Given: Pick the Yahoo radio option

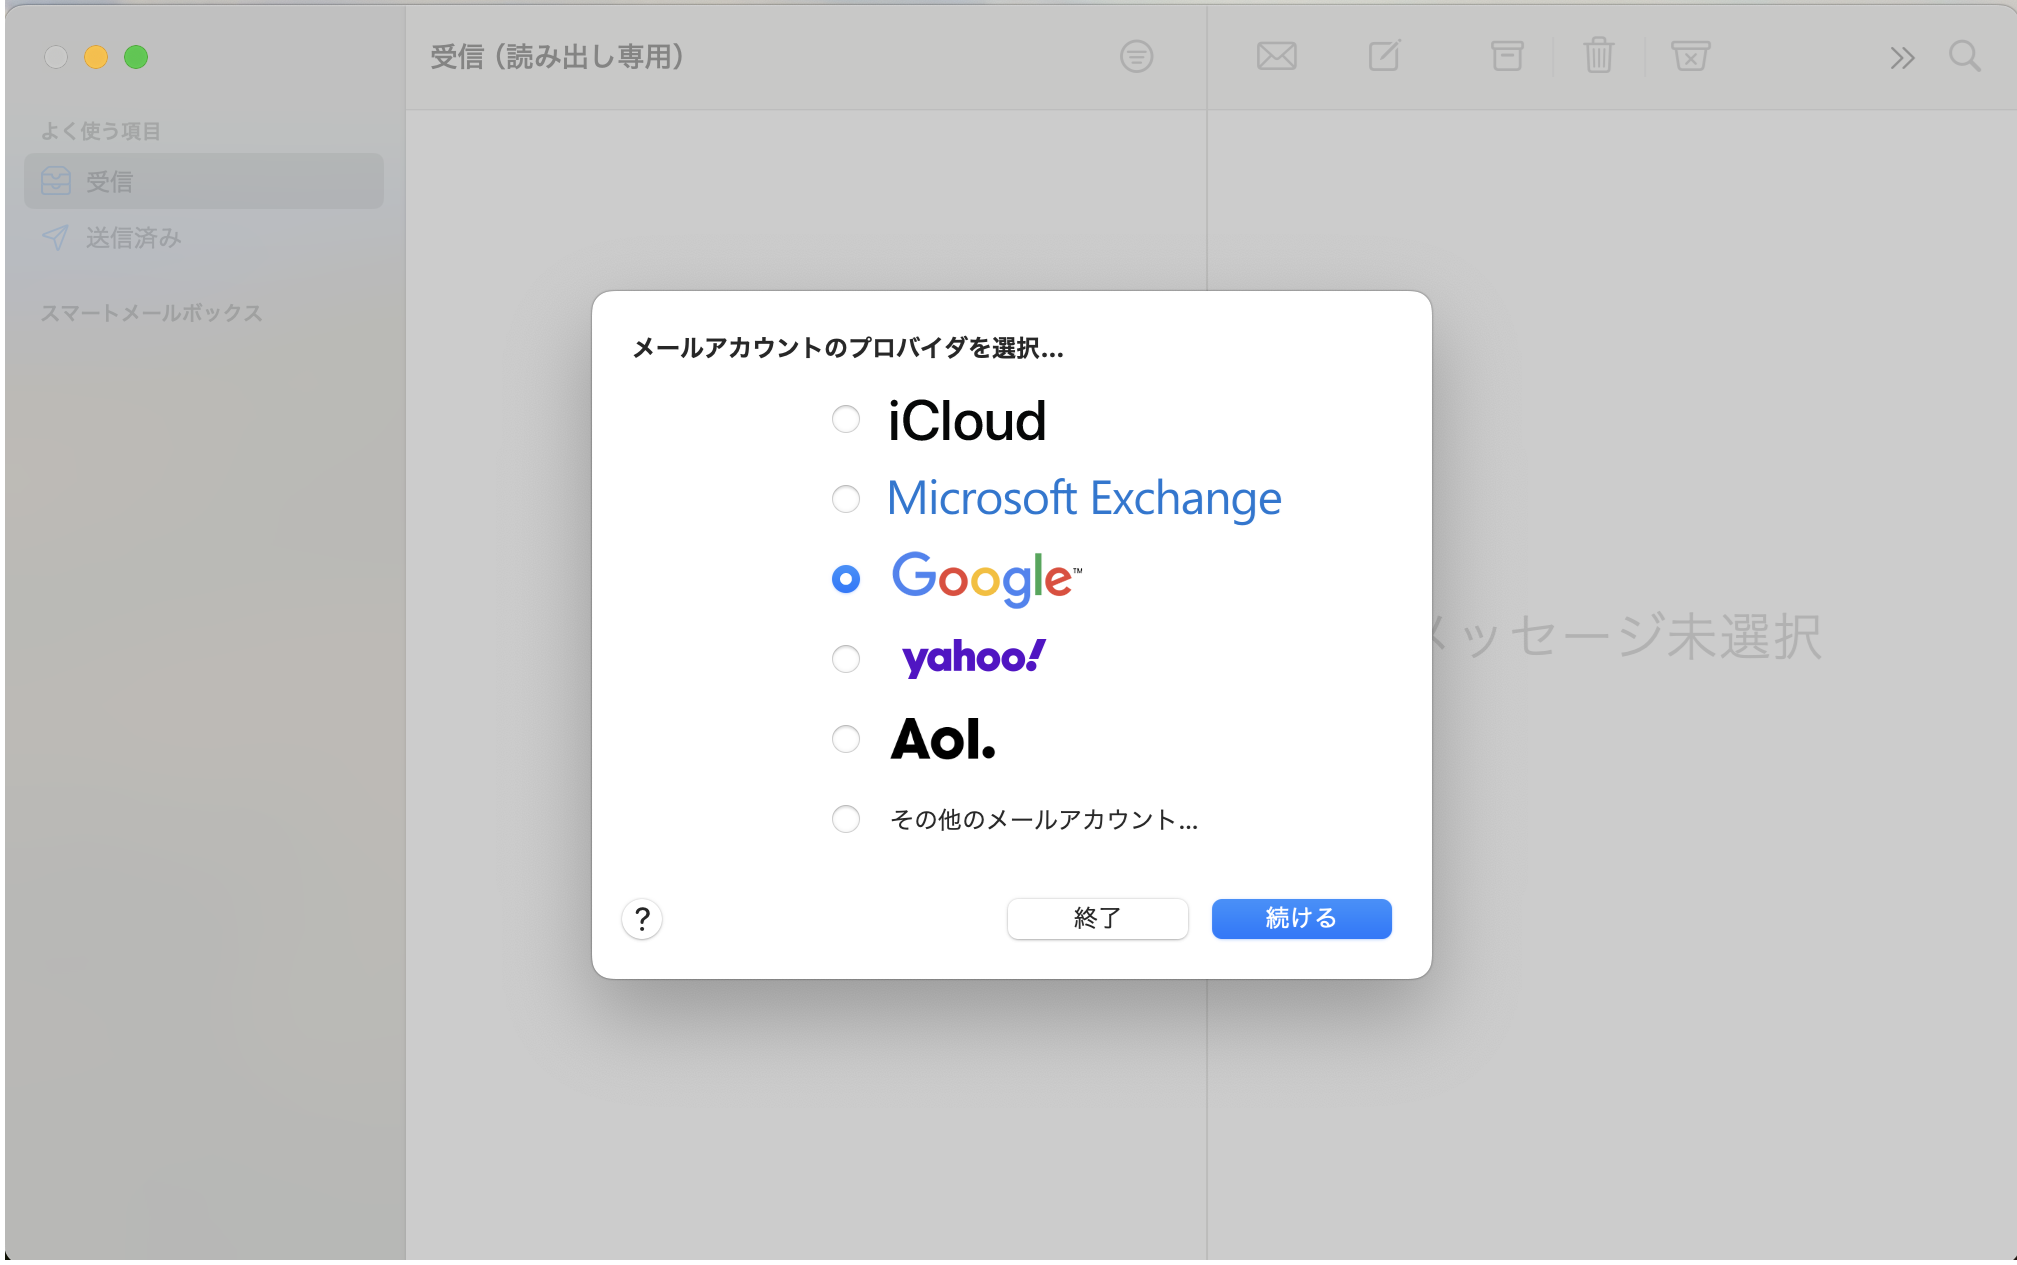Looking at the screenshot, I should (846, 659).
